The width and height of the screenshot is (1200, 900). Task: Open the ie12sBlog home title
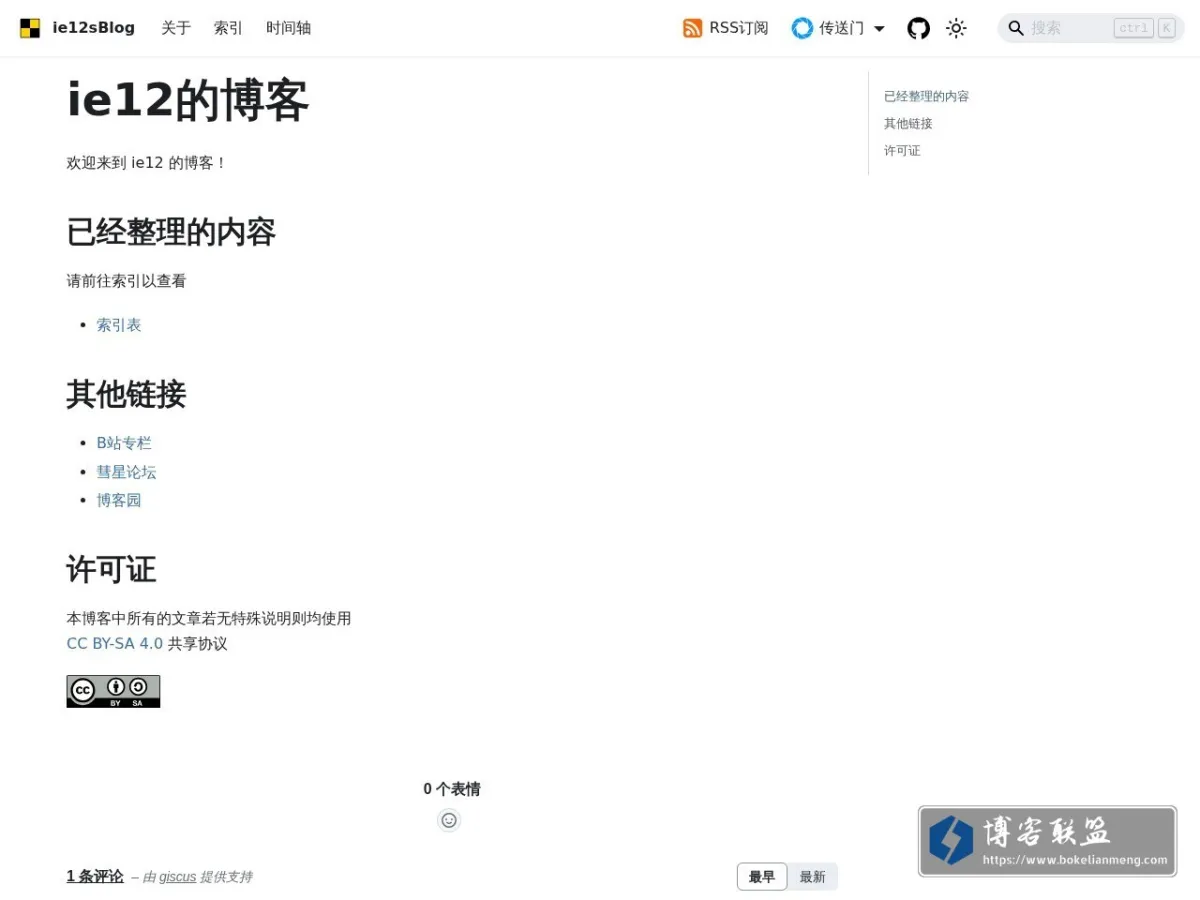[93, 28]
